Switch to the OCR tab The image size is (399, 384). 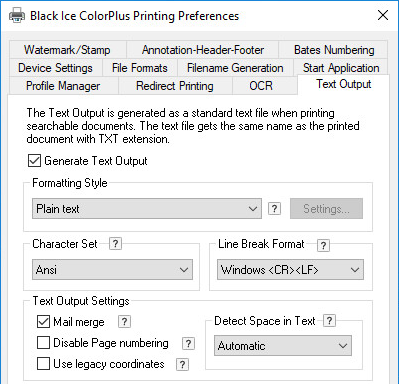tap(261, 86)
